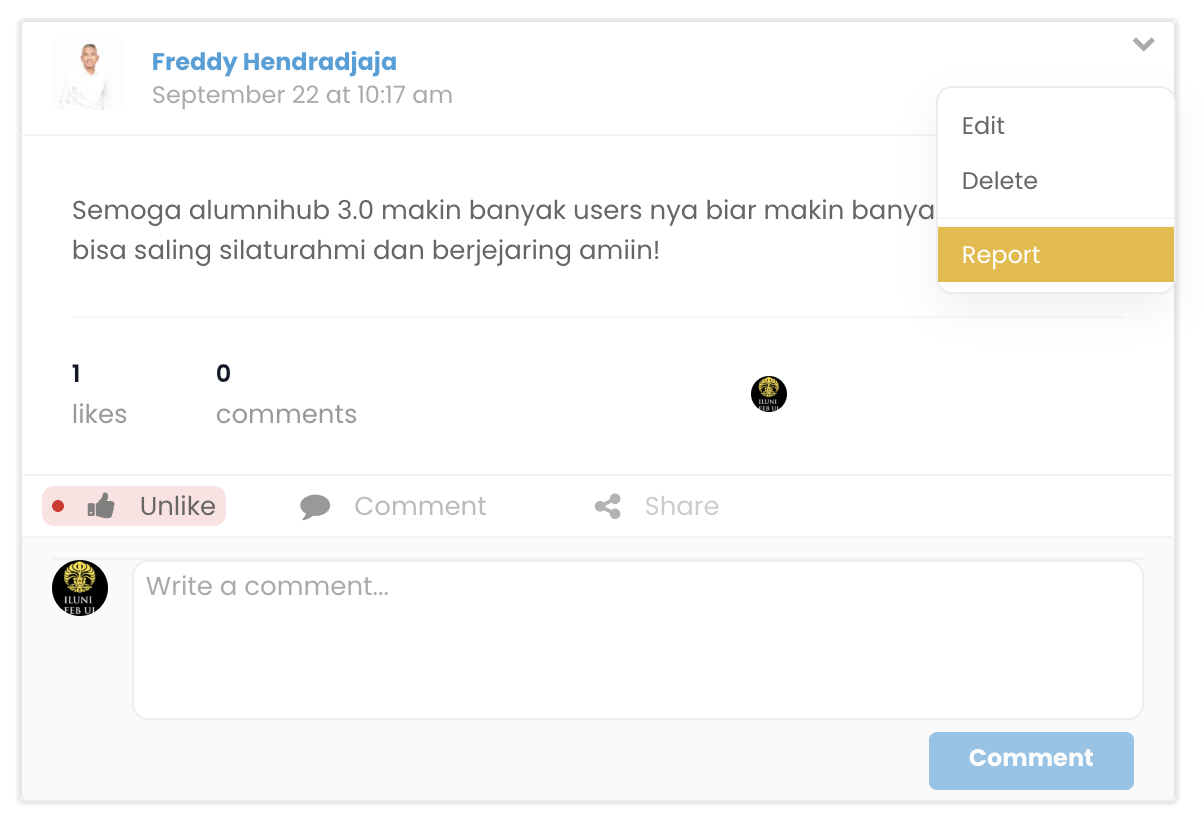
Task: Click the red dot on the Unlike button
Action: click(x=58, y=506)
